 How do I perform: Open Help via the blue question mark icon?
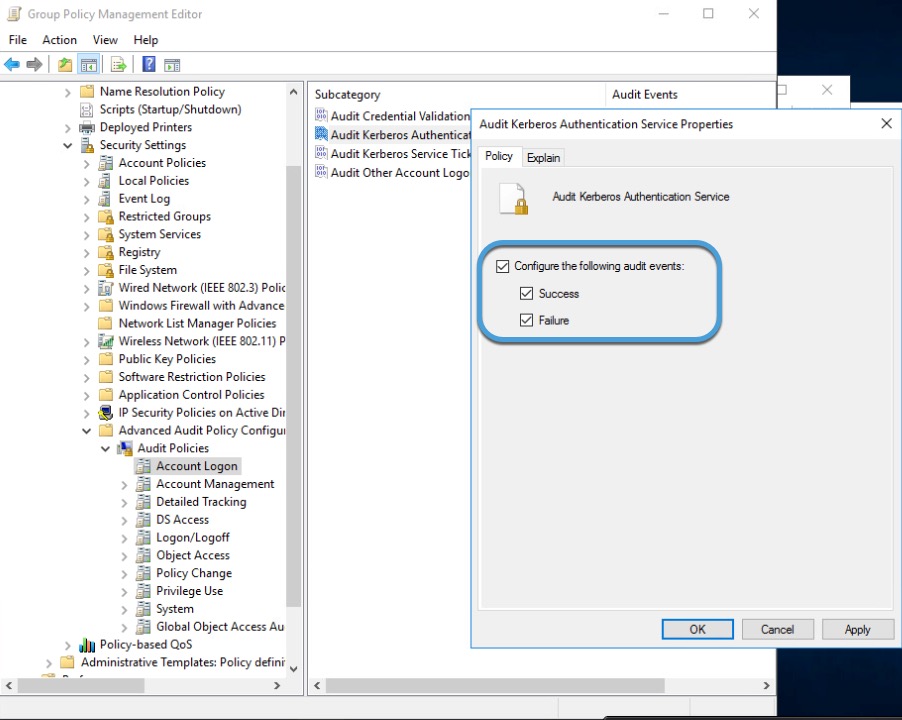(x=148, y=65)
